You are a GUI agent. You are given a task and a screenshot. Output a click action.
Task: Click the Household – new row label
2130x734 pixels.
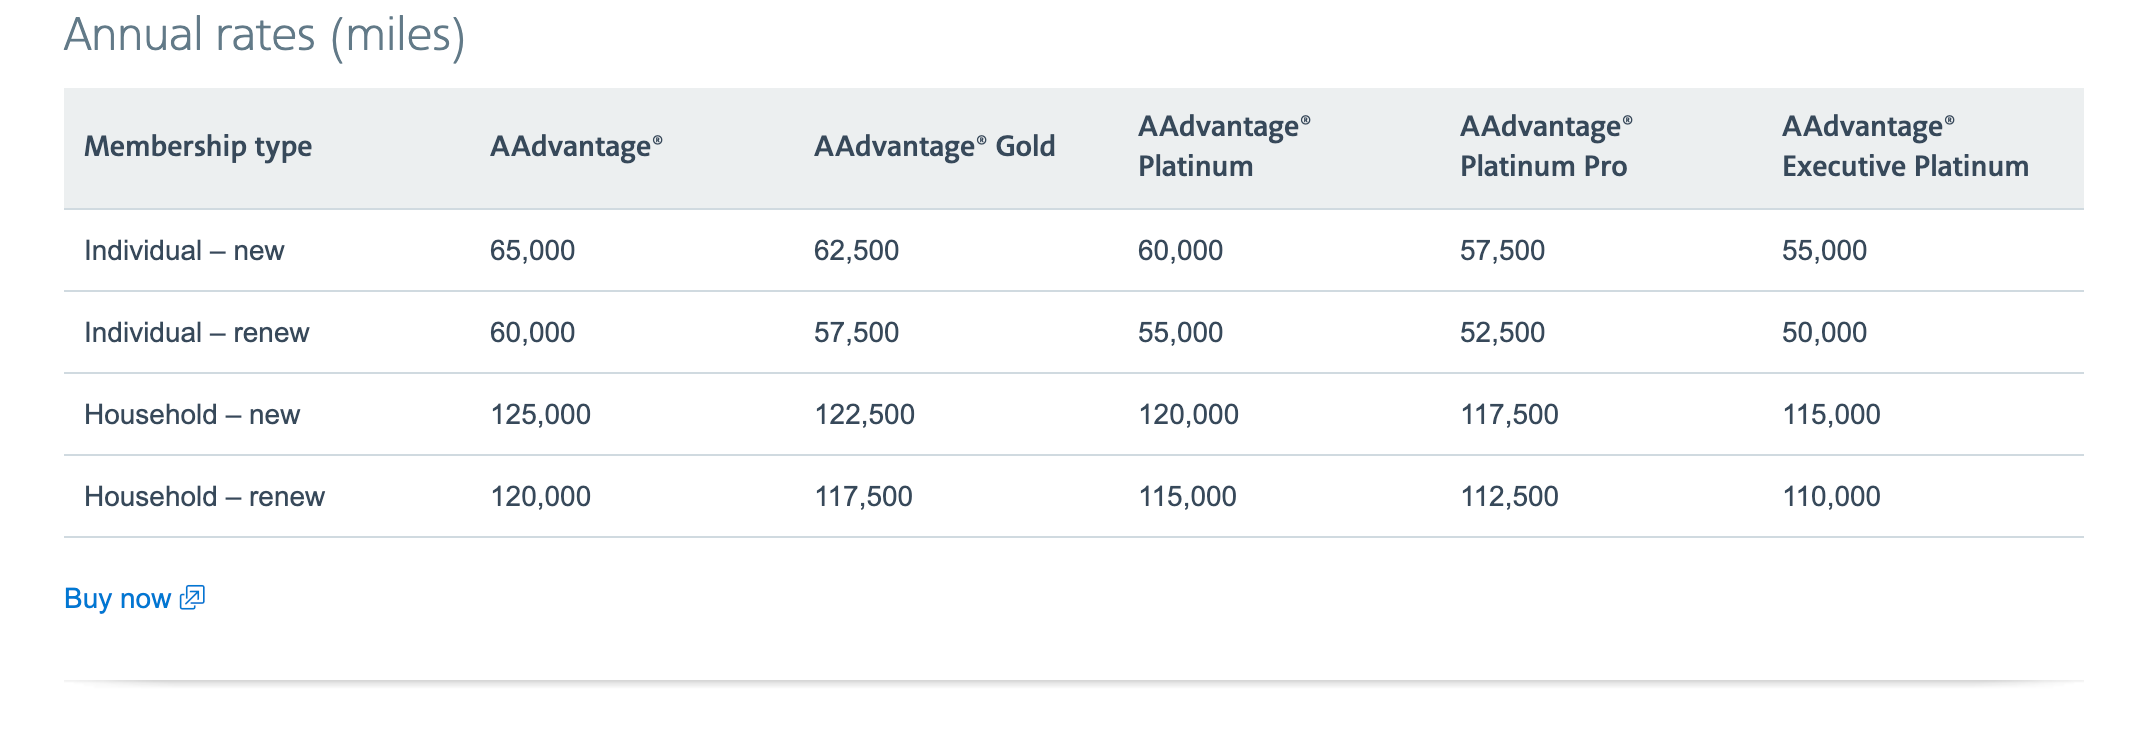coord(192,414)
